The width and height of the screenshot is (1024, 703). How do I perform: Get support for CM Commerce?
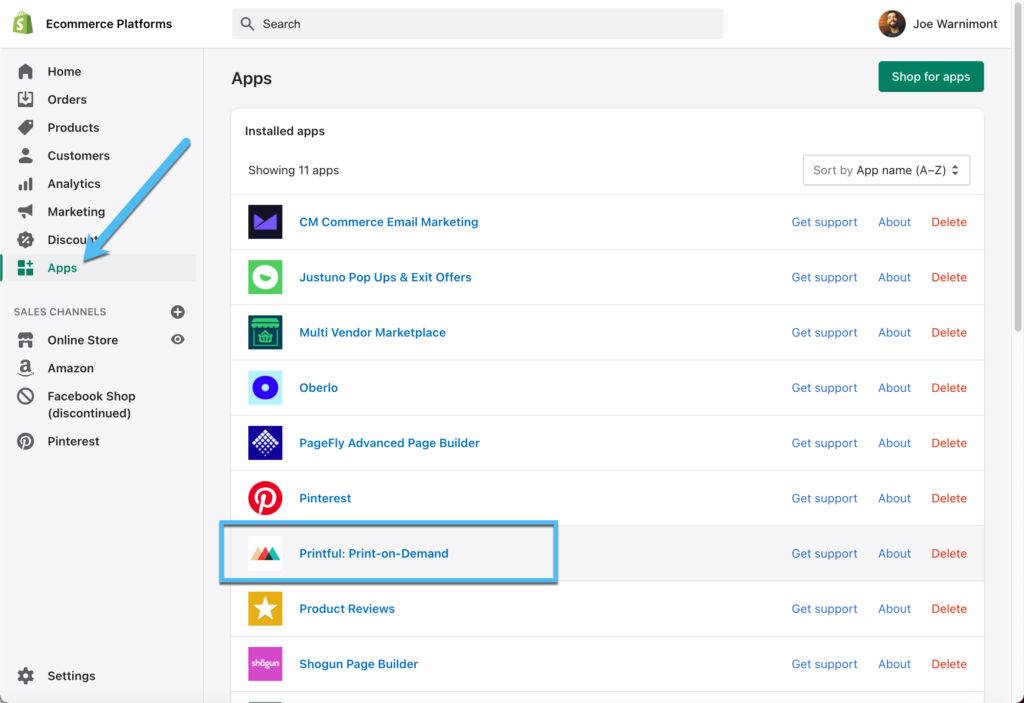click(x=824, y=222)
